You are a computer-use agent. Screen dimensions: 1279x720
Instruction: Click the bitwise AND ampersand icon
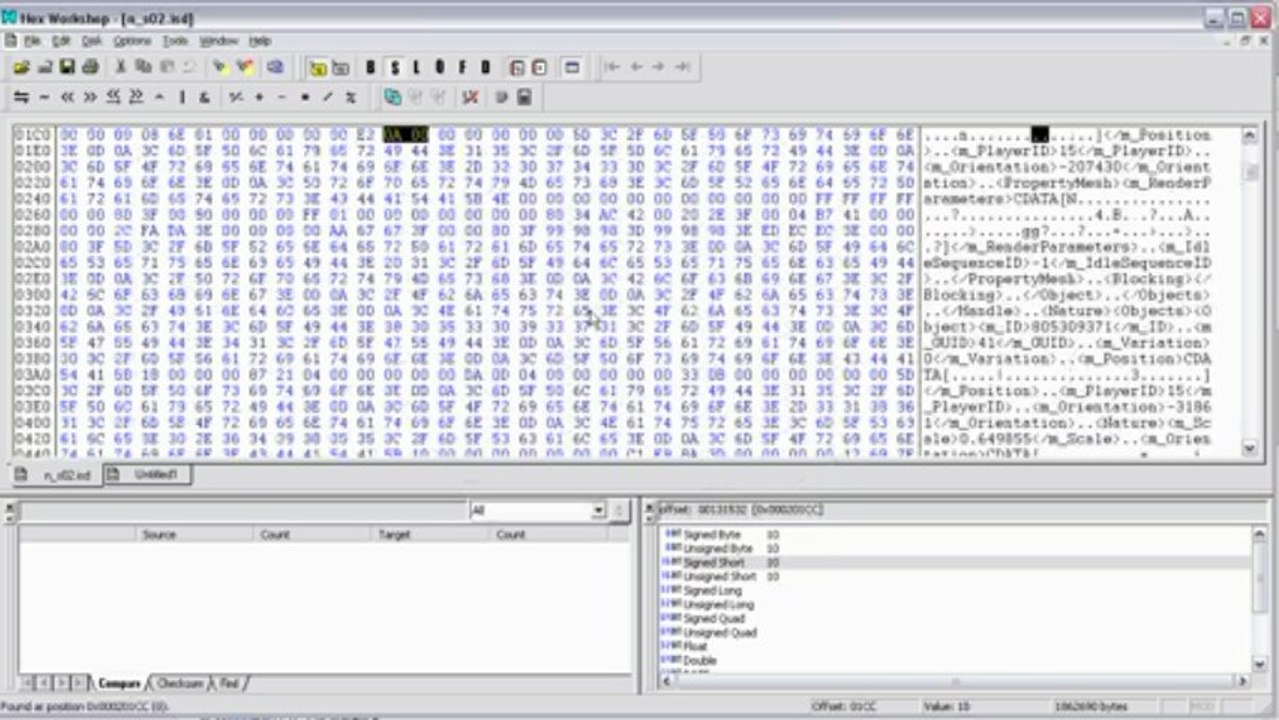(204, 97)
